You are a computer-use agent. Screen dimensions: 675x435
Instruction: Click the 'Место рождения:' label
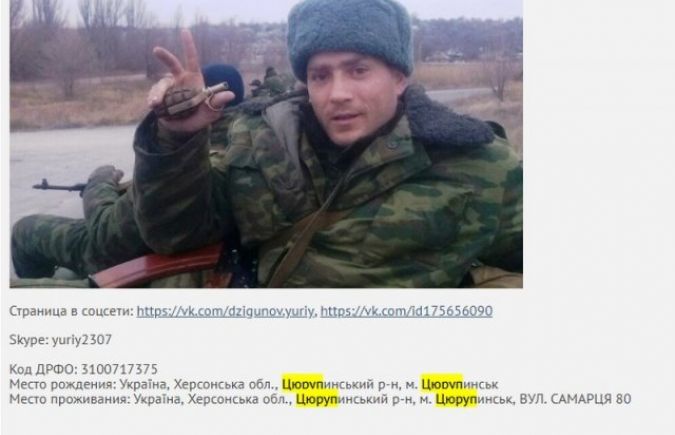pyautogui.click(x=63, y=384)
